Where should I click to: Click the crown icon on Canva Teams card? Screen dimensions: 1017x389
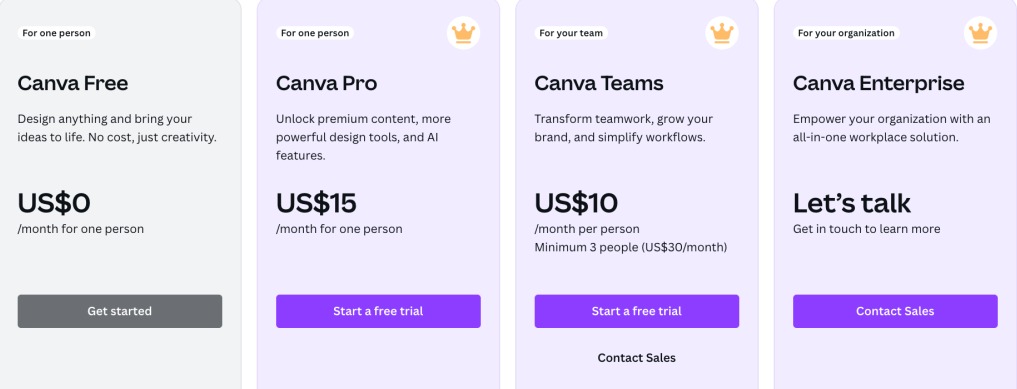tap(722, 33)
